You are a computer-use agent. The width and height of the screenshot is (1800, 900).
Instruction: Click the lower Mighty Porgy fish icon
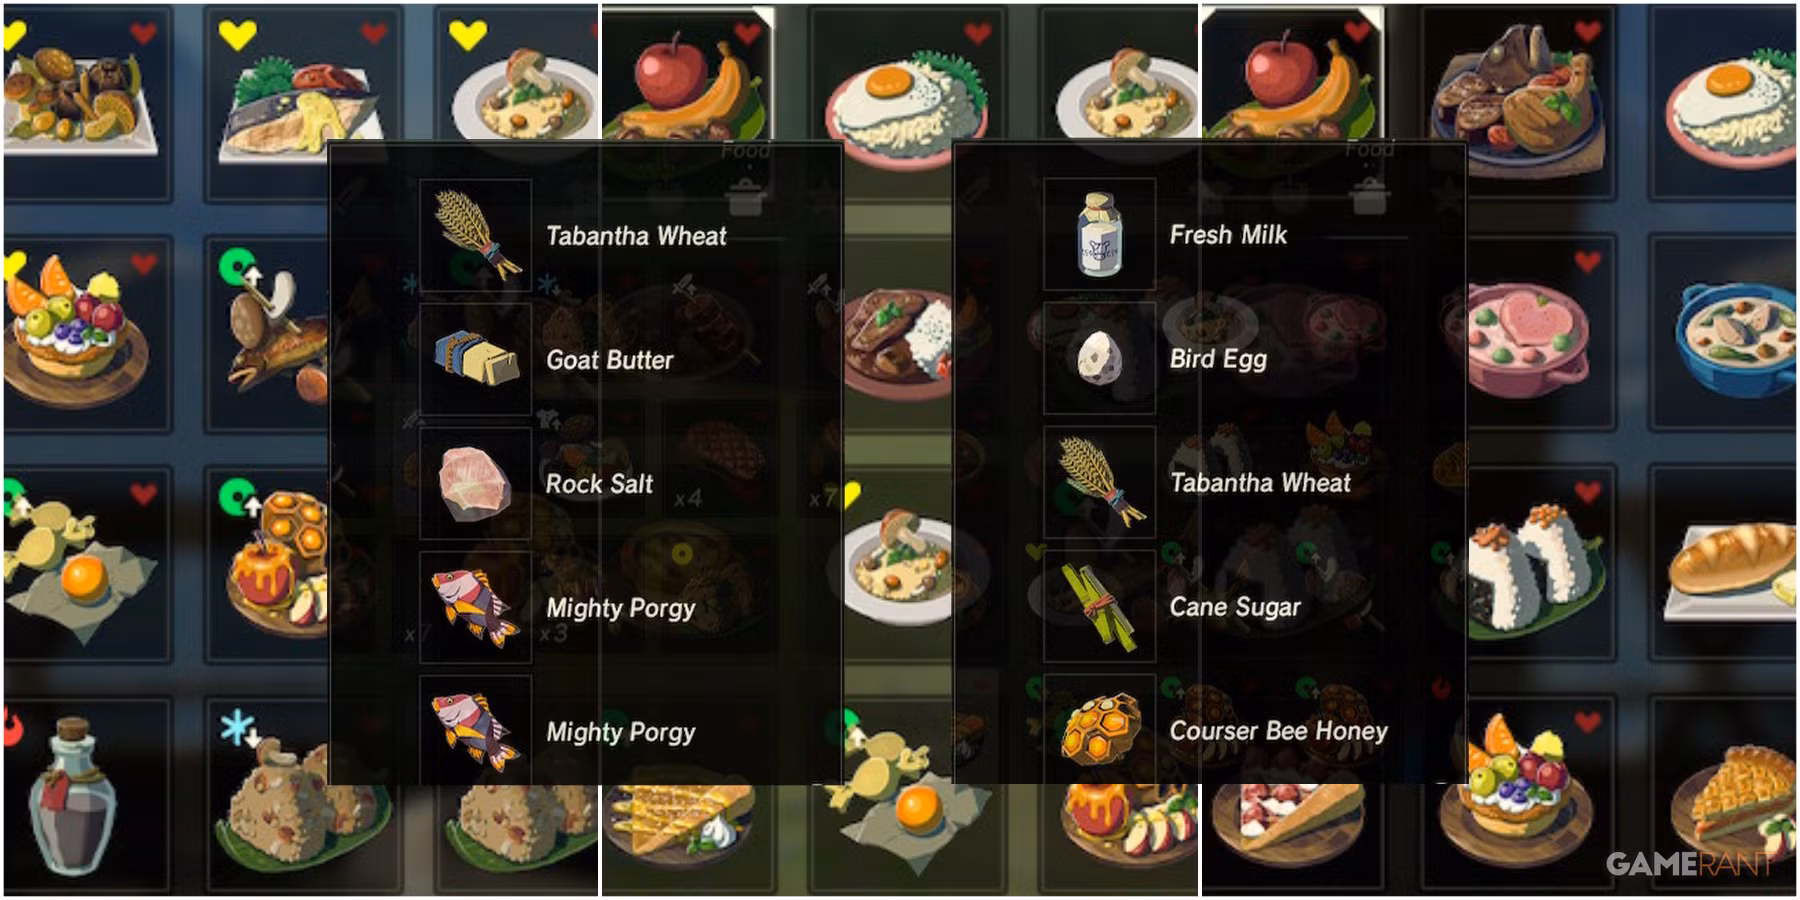476,731
